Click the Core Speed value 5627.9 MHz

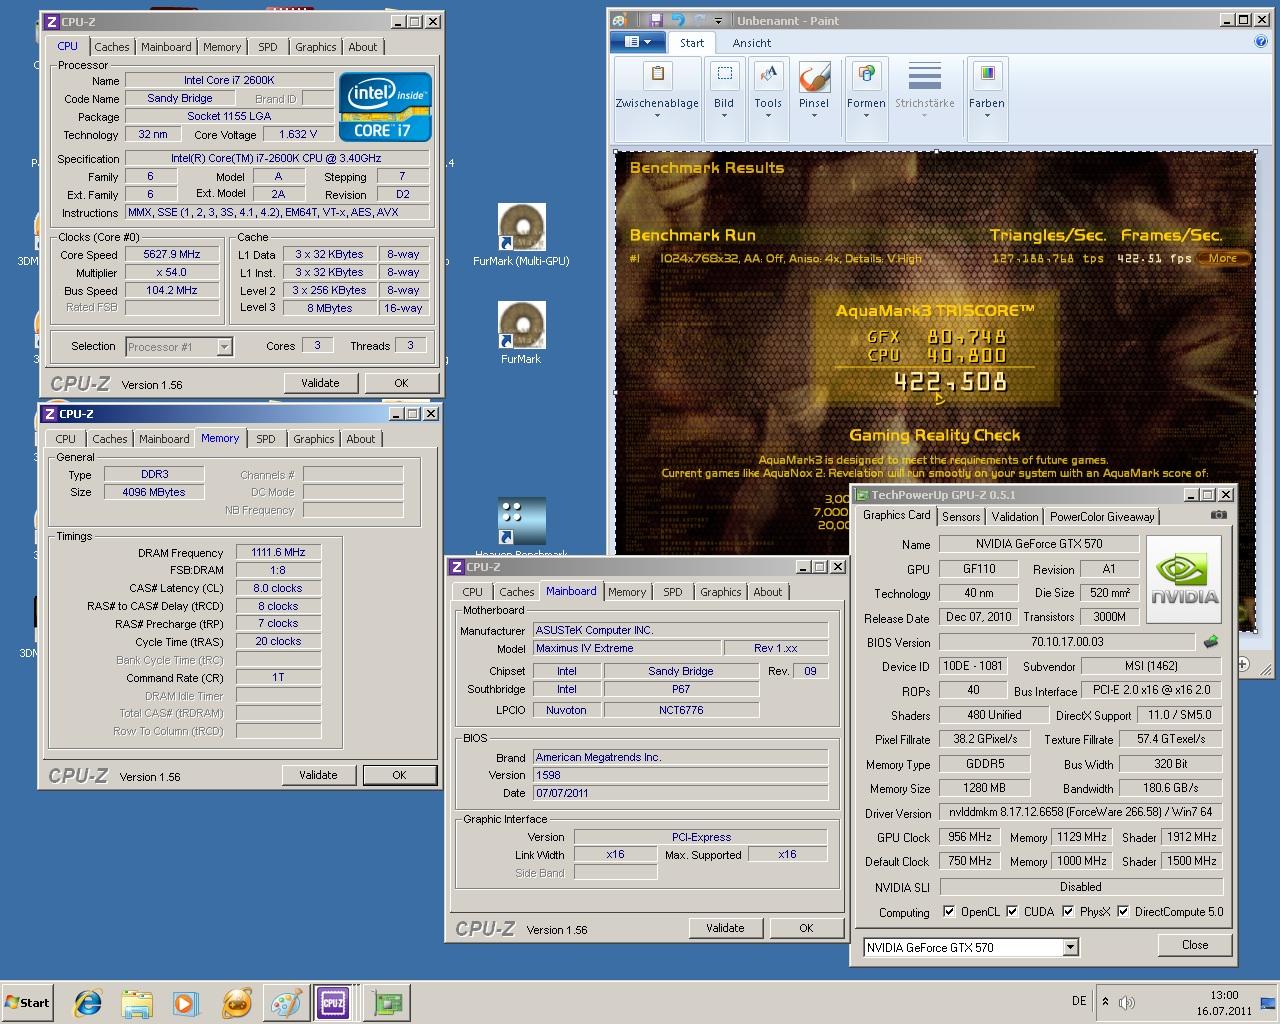point(172,254)
